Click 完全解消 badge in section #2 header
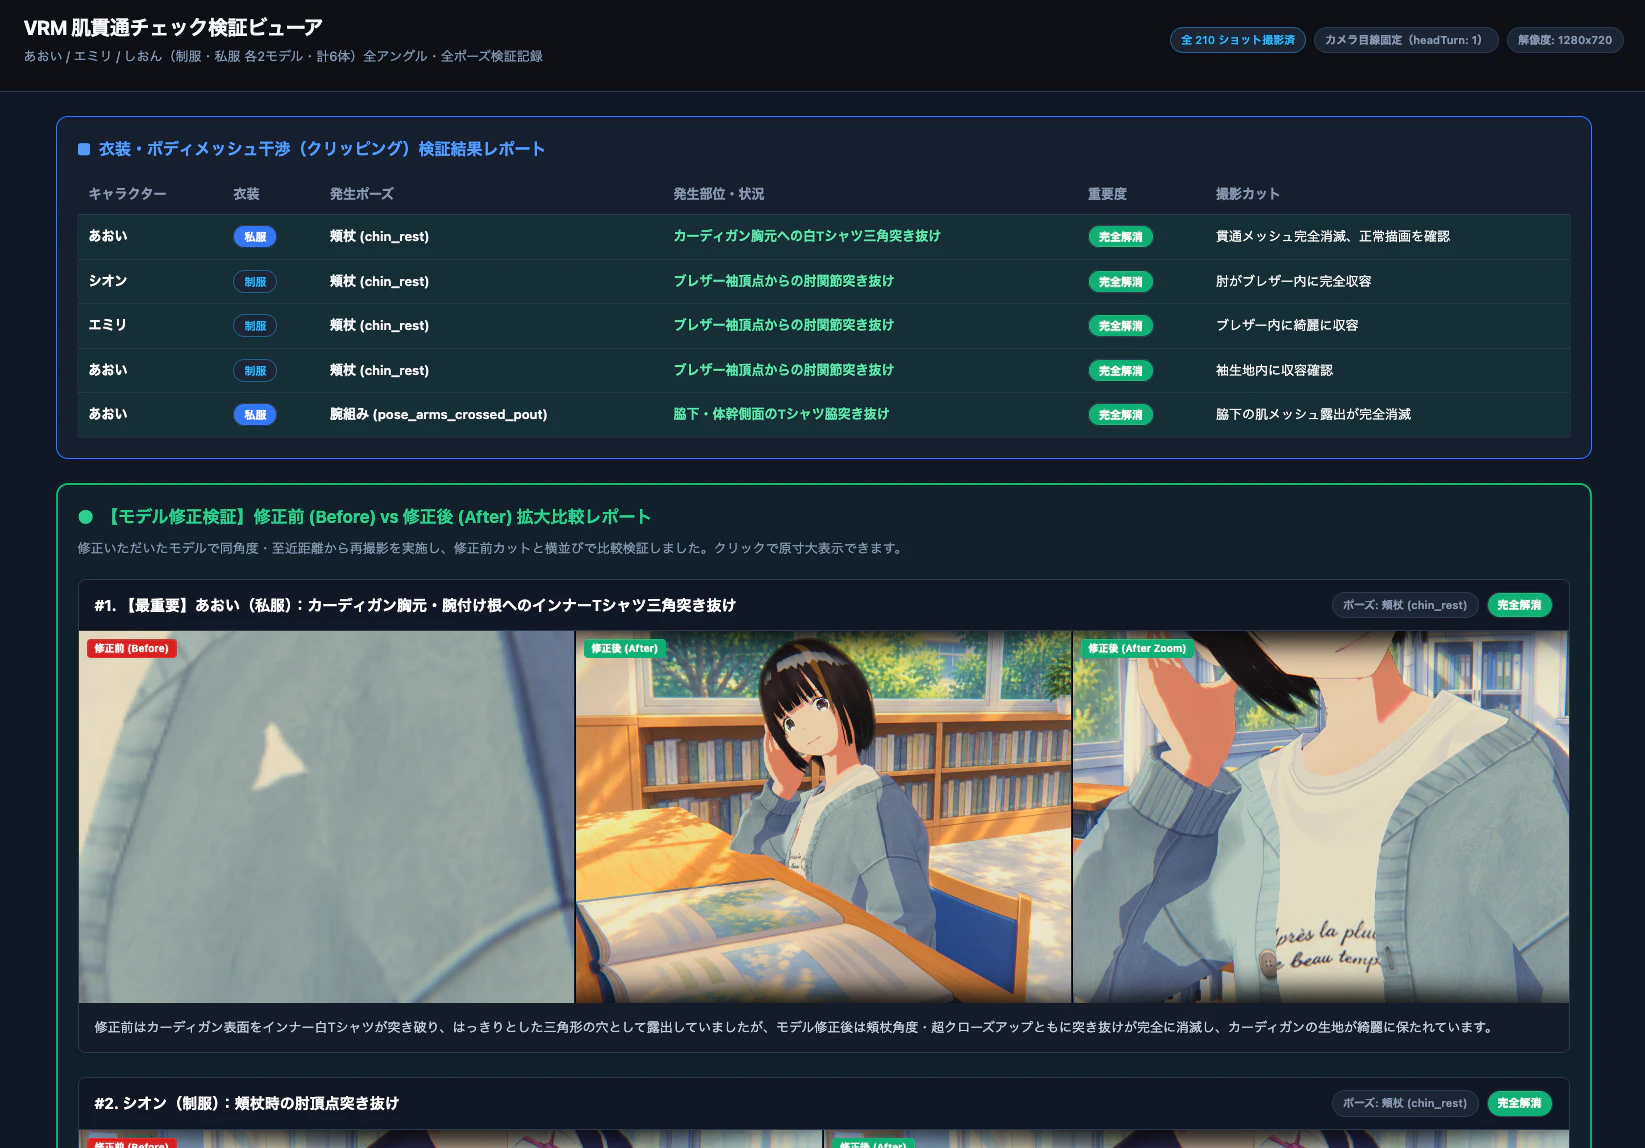1645x1148 pixels. [x=1519, y=1103]
